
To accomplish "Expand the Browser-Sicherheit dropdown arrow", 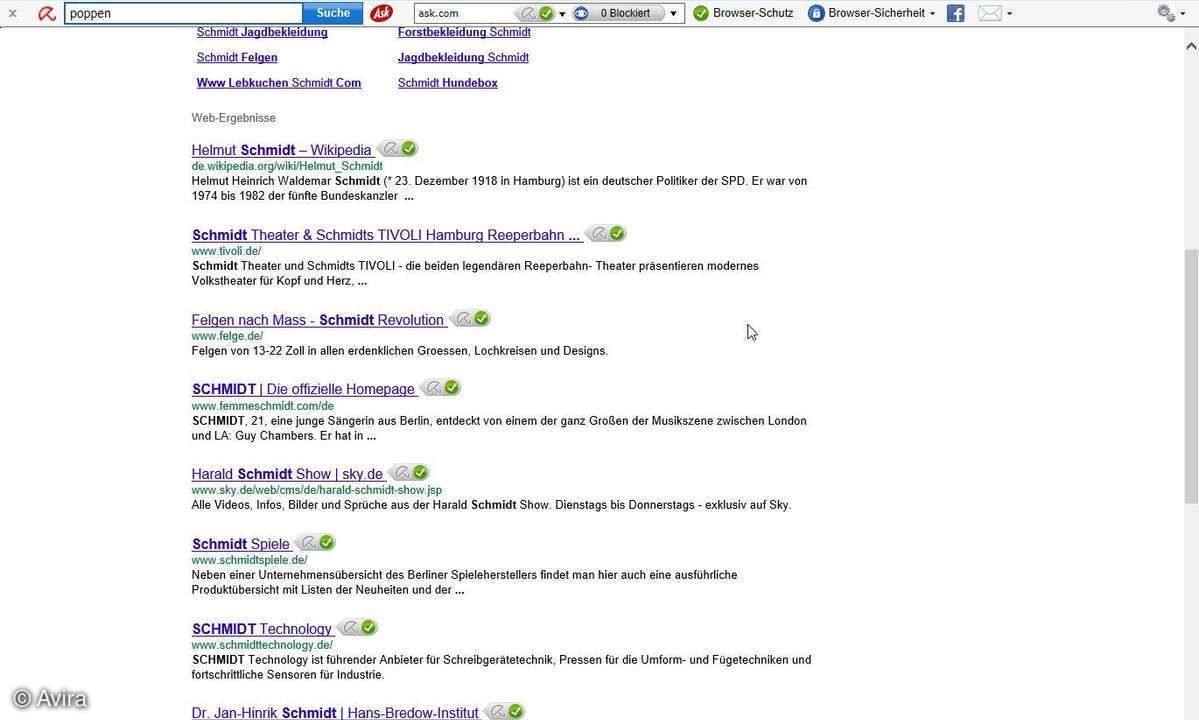I will (x=932, y=14).
